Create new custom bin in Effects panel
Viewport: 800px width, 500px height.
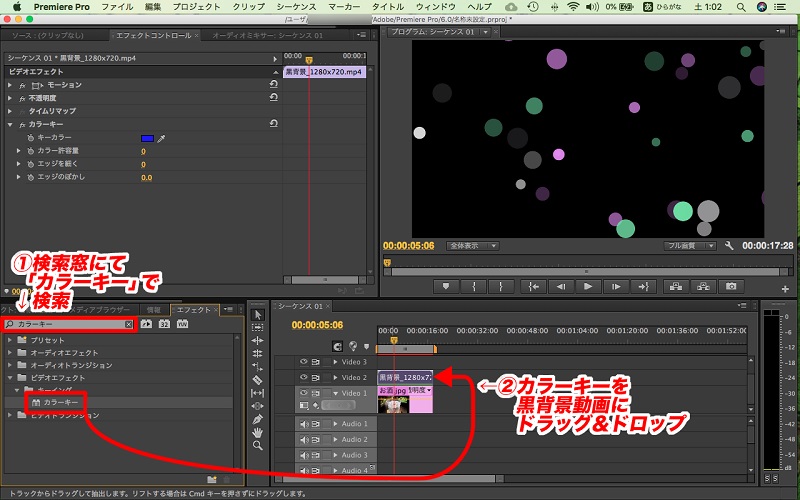click(212, 480)
